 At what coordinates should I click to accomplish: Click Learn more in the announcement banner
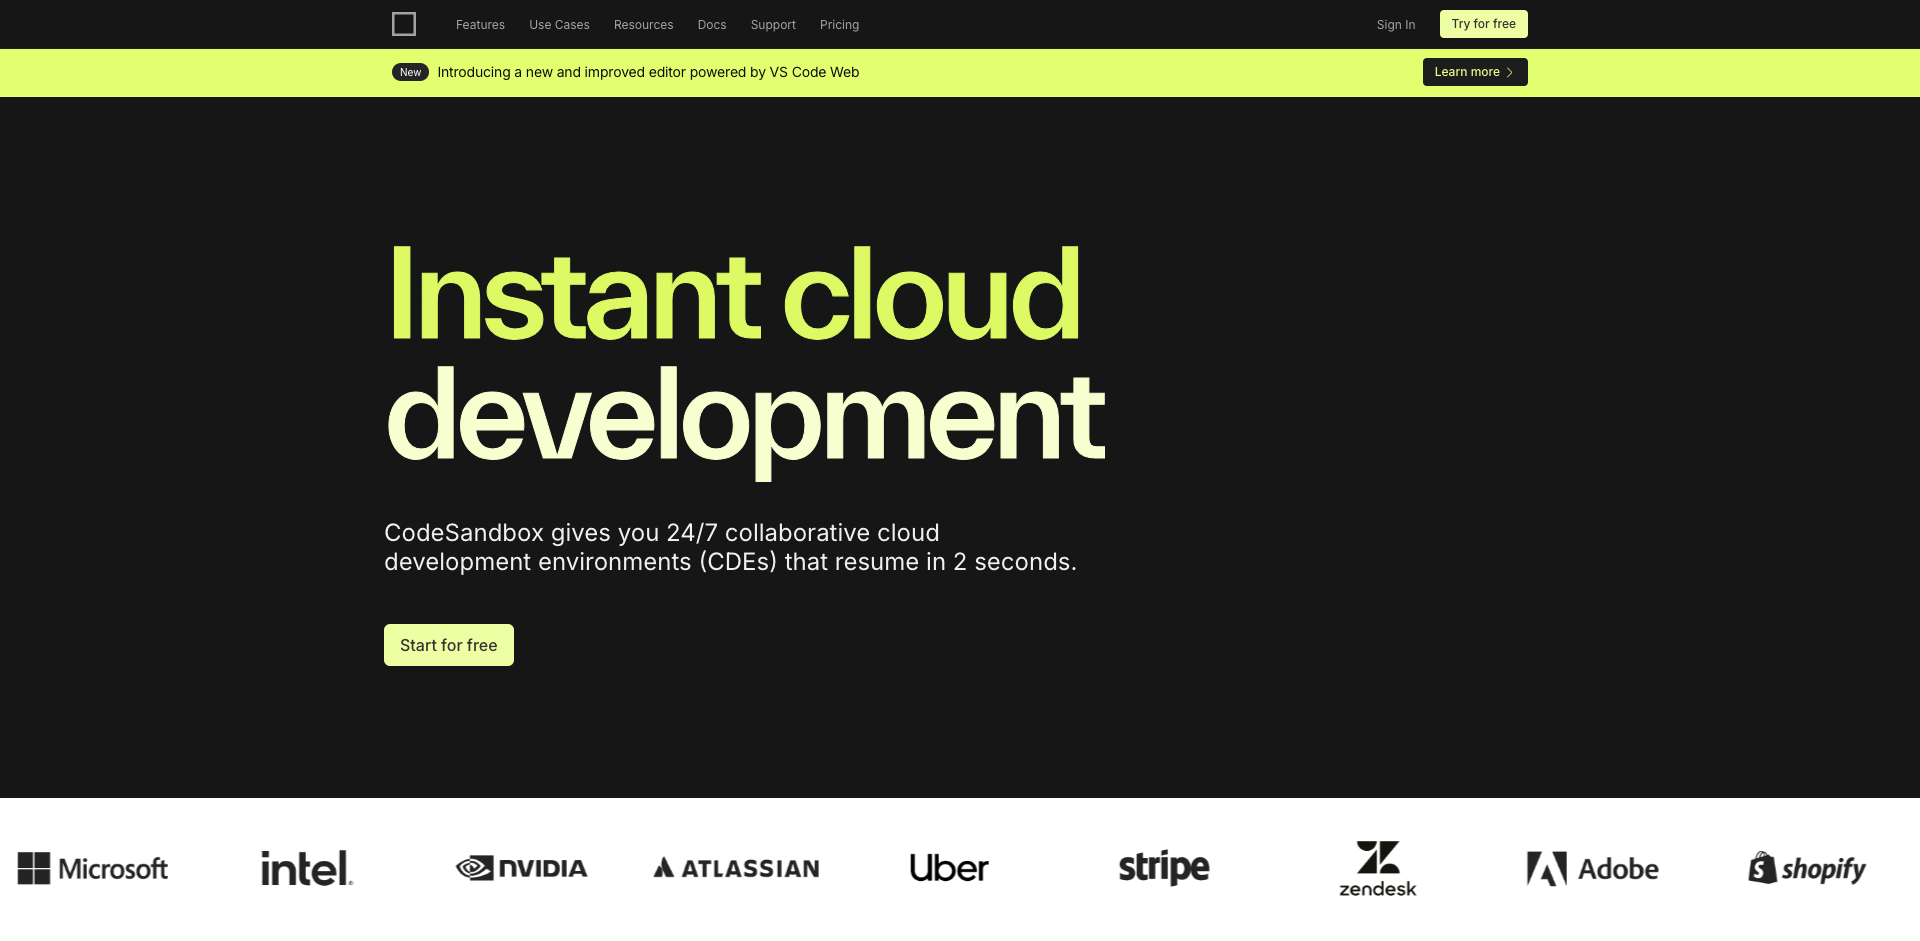[x=1474, y=72]
